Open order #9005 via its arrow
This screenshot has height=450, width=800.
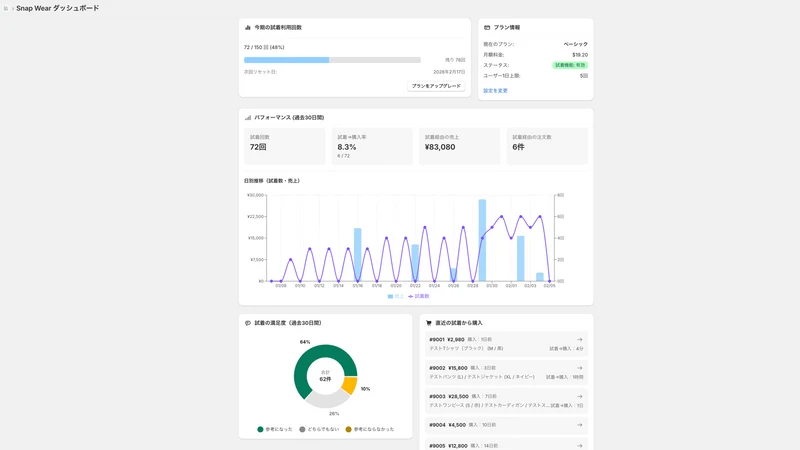[x=580, y=445]
